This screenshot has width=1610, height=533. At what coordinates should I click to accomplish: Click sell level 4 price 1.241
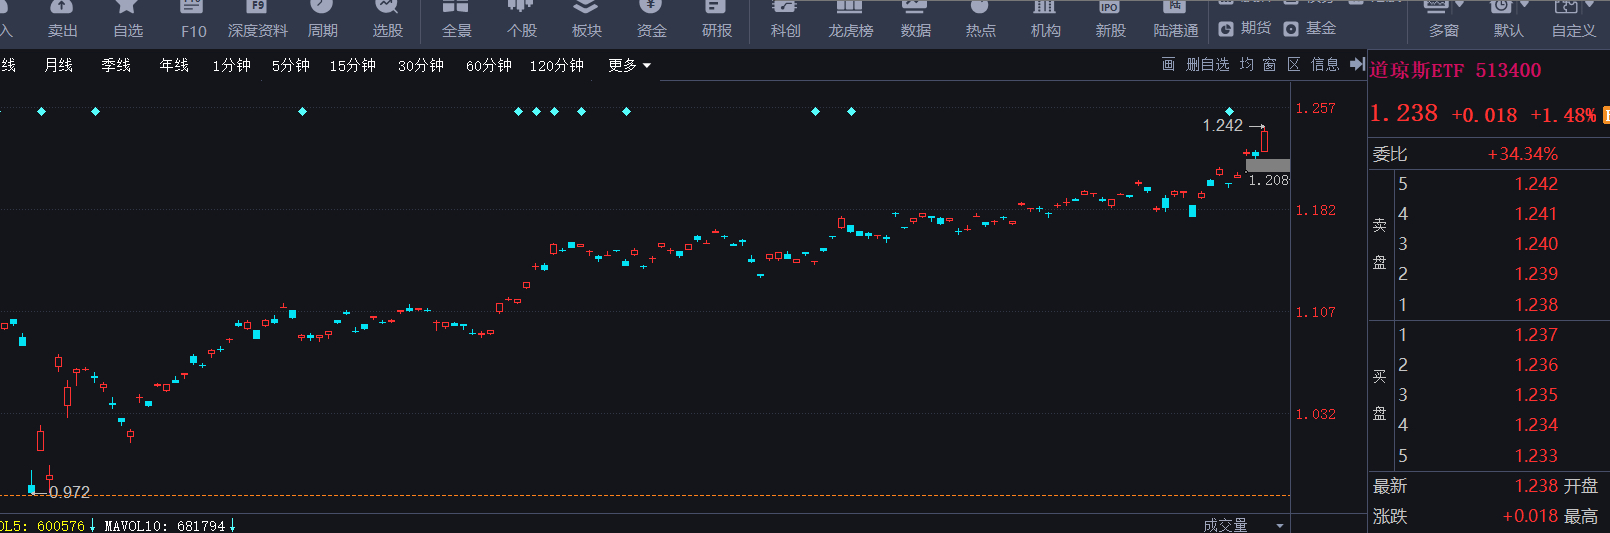click(x=1536, y=214)
